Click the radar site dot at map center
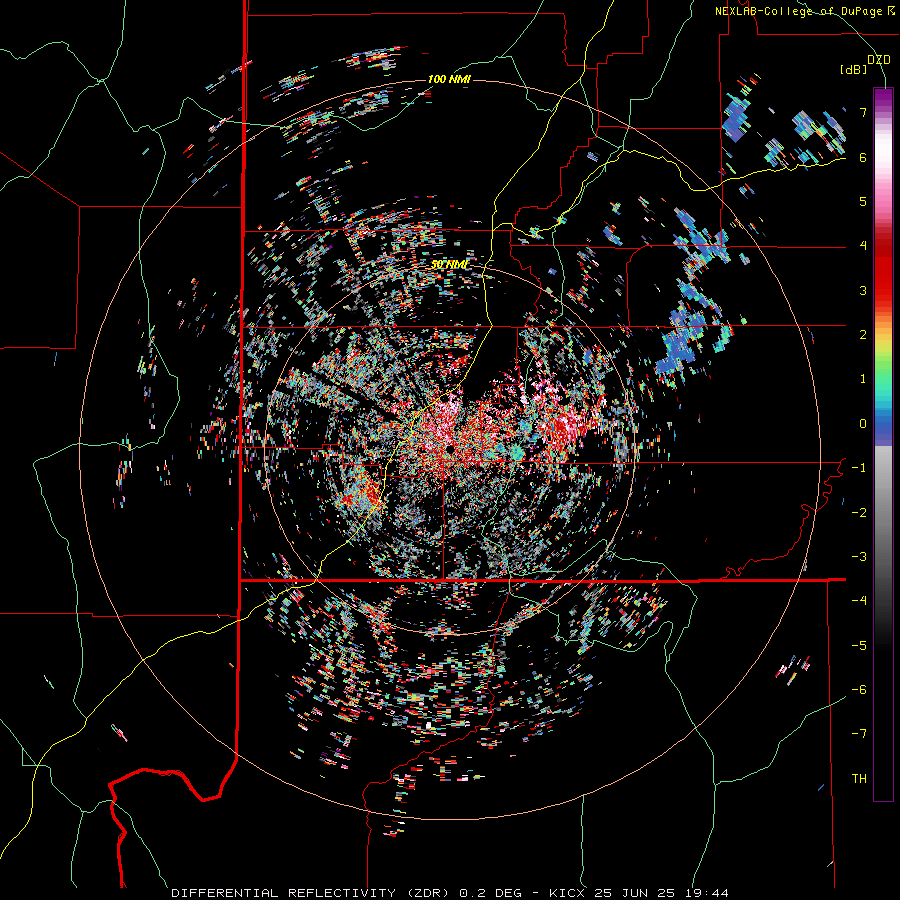This screenshot has height=900, width=900. coord(450,449)
